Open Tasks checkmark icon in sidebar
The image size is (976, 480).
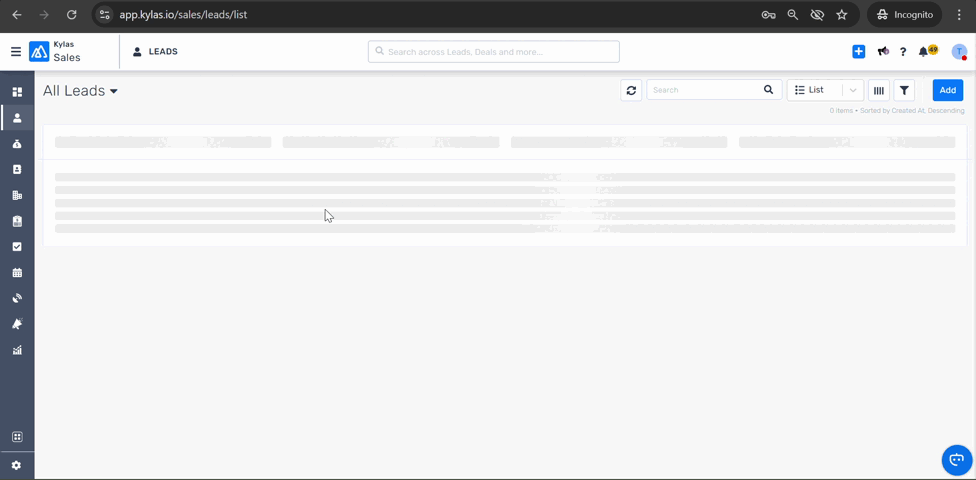point(17,247)
